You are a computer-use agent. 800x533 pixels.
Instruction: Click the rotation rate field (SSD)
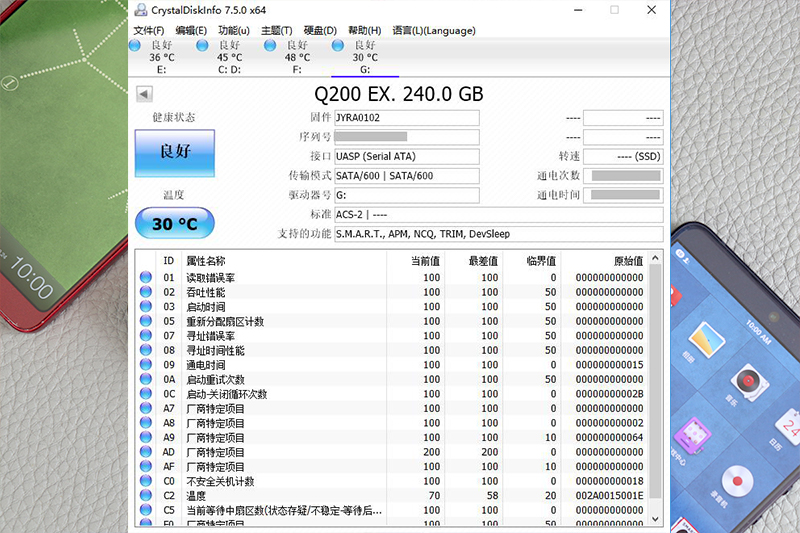[x=623, y=157]
